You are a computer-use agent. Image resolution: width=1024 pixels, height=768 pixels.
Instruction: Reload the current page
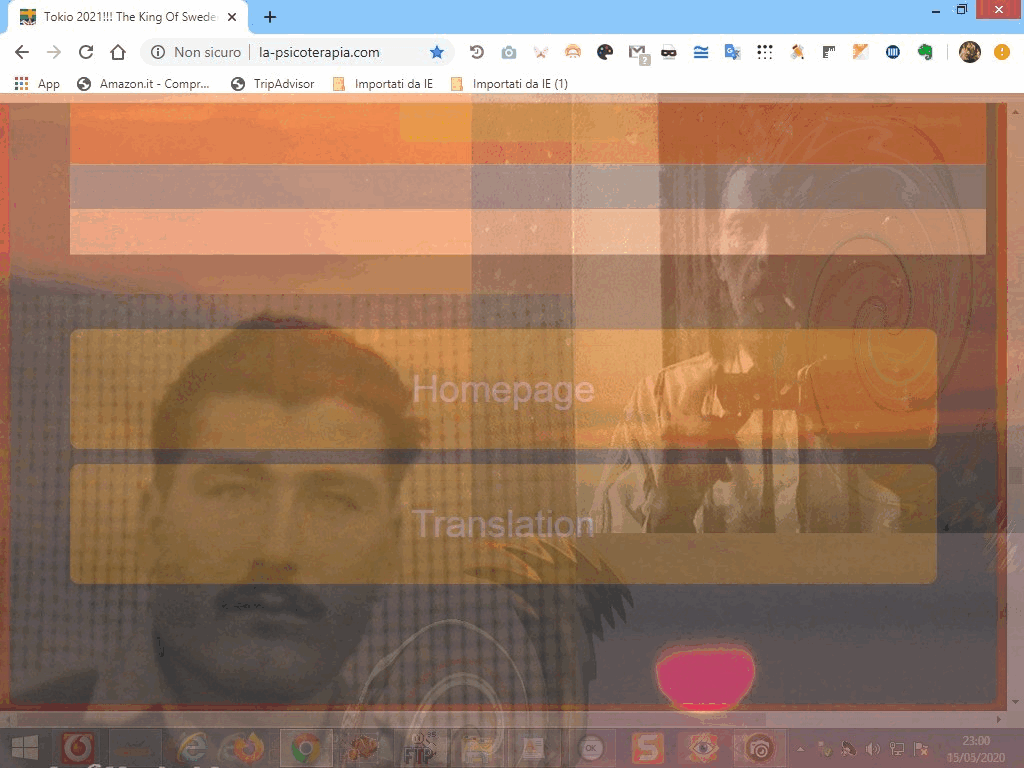pos(86,52)
